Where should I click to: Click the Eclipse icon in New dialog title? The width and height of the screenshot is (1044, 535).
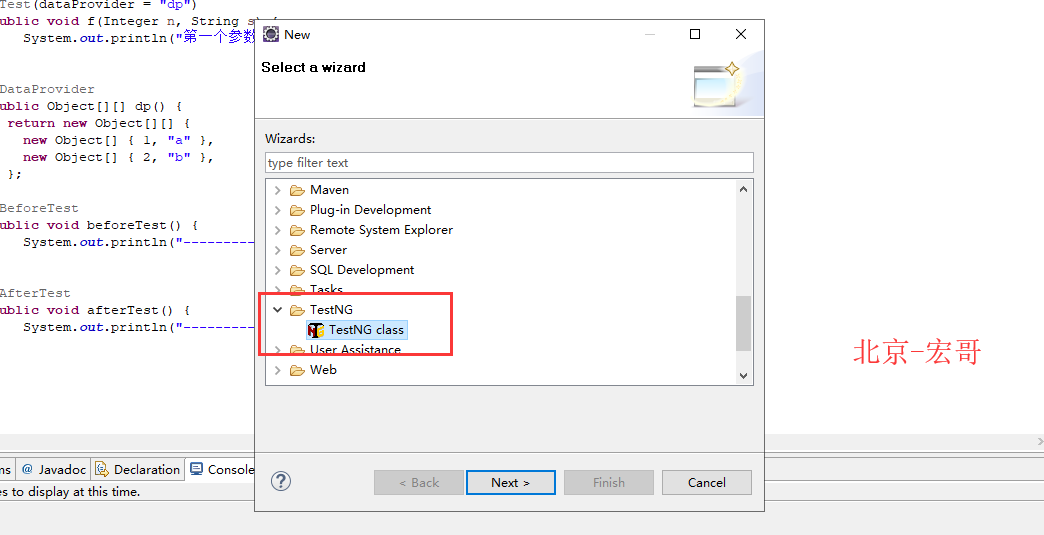(x=270, y=35)
